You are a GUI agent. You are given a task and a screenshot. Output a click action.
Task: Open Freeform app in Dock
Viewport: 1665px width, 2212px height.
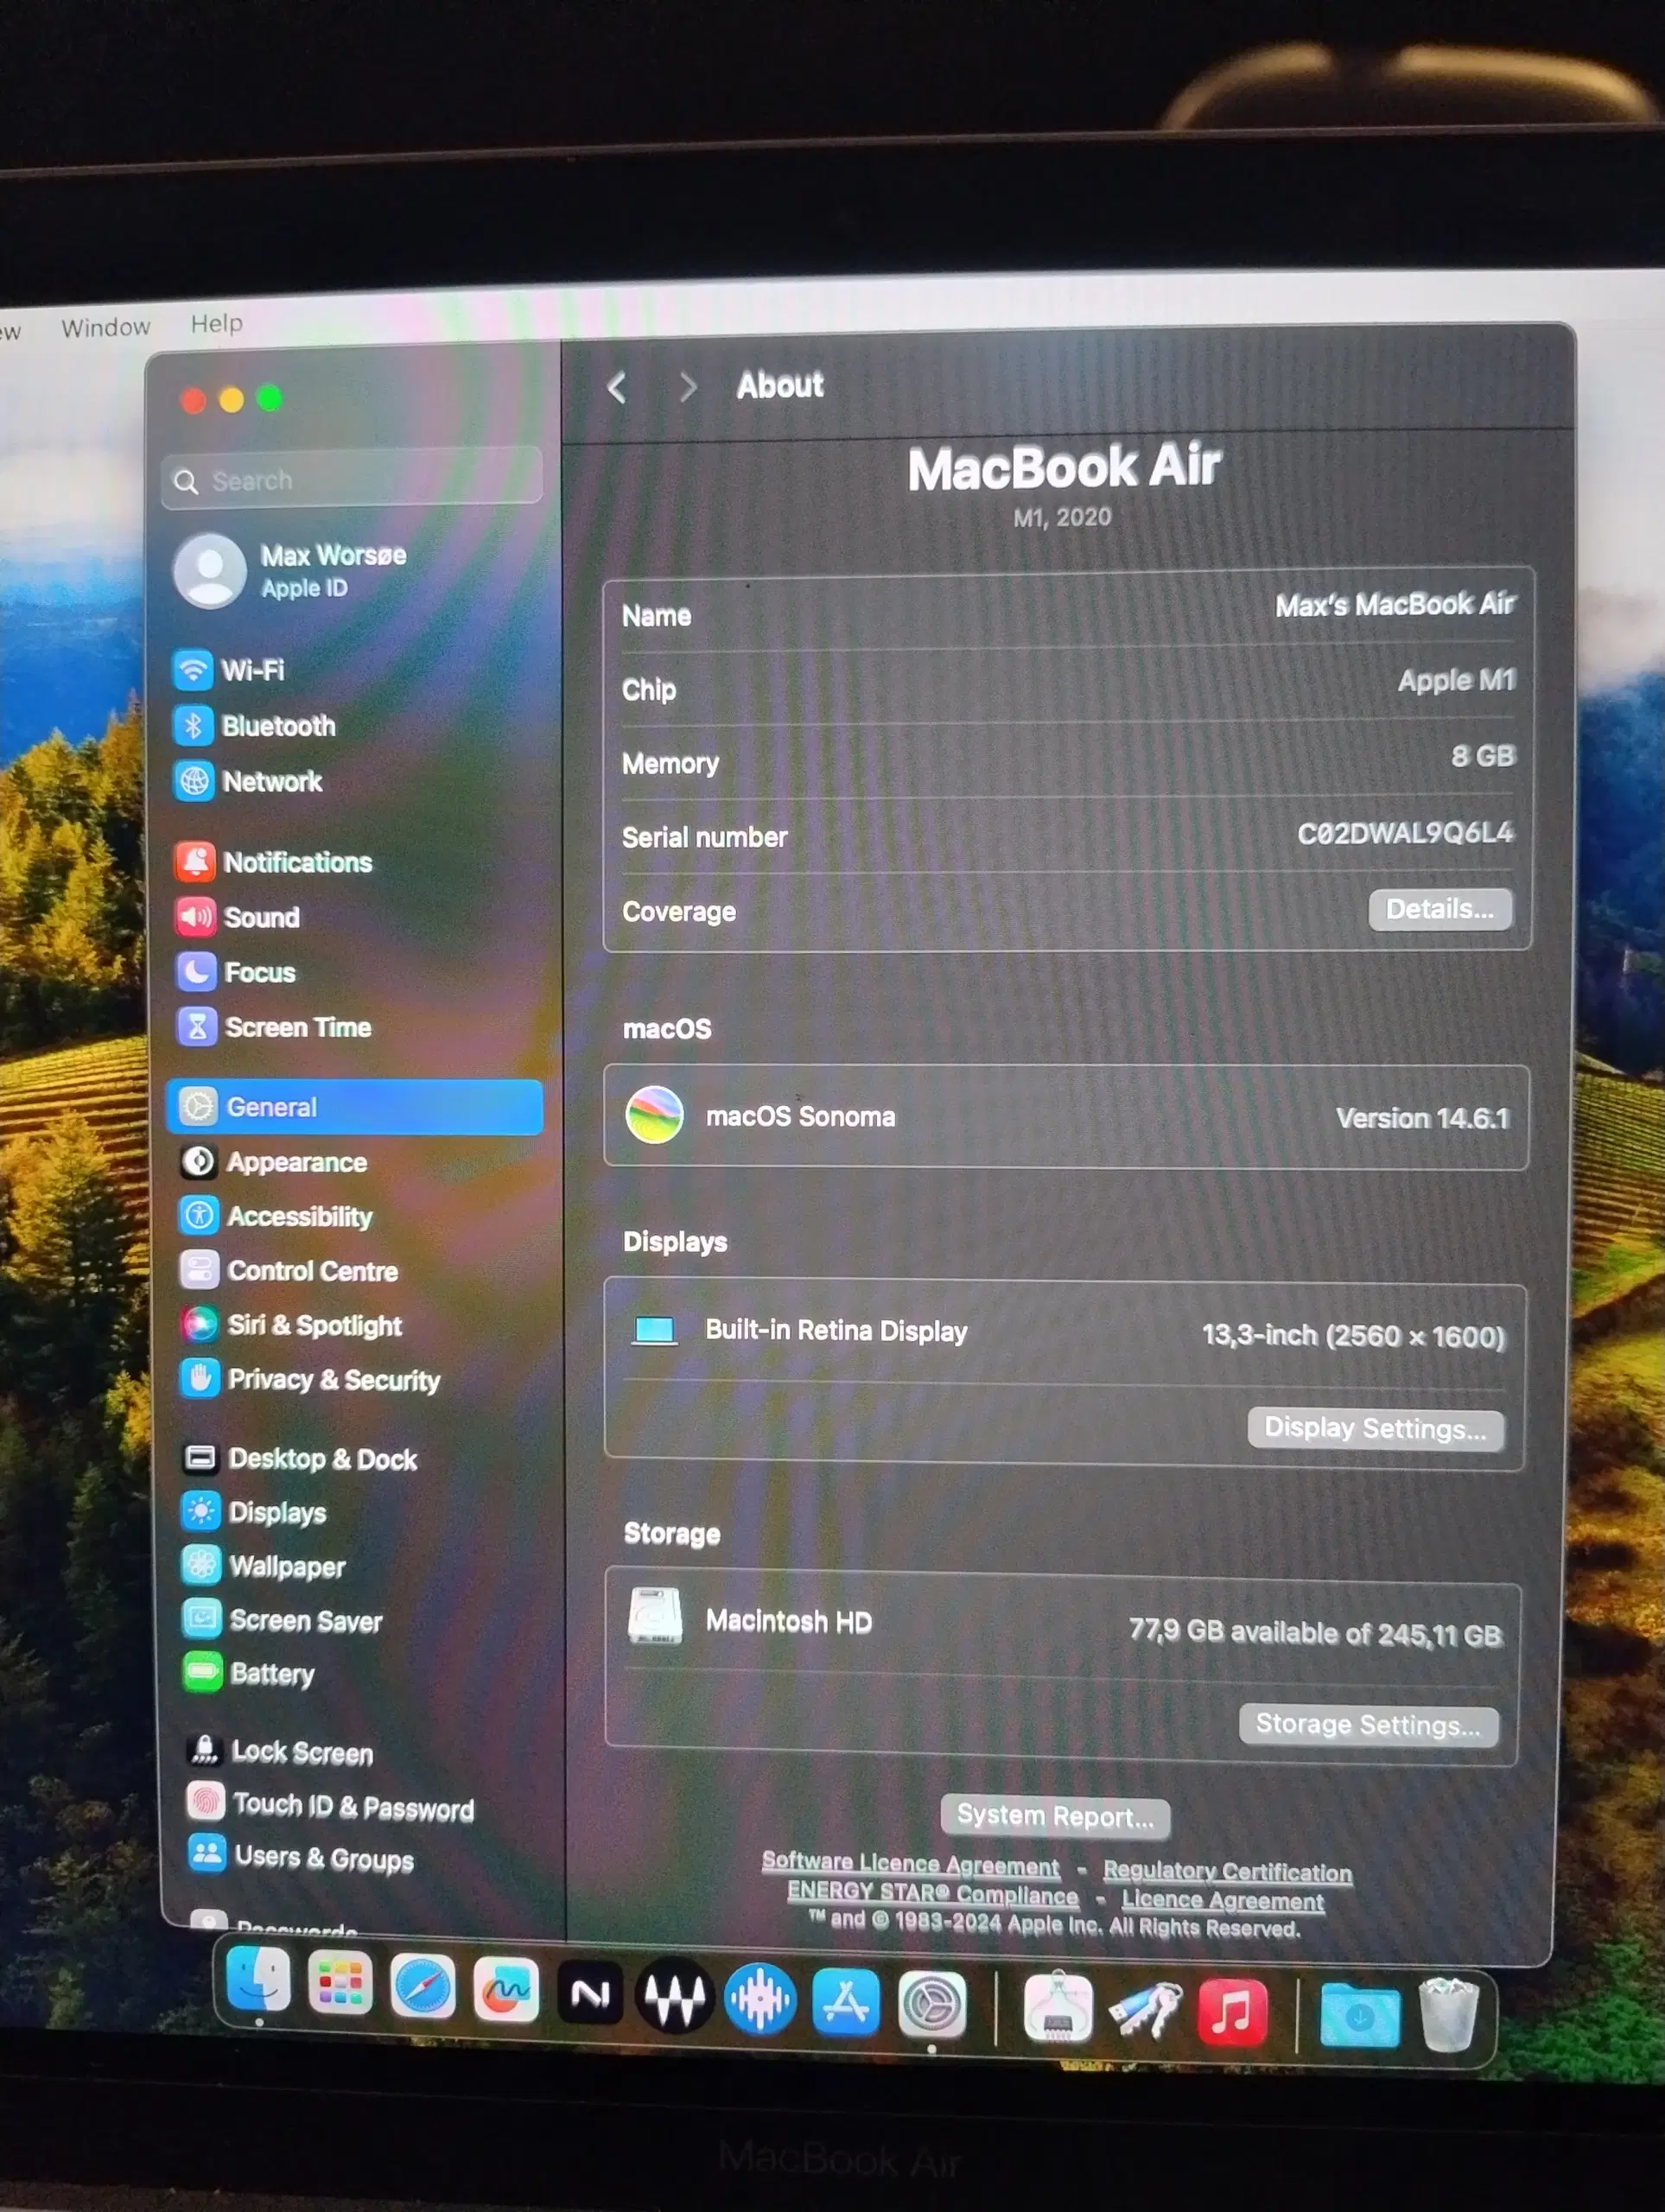tap(506, 1992)
